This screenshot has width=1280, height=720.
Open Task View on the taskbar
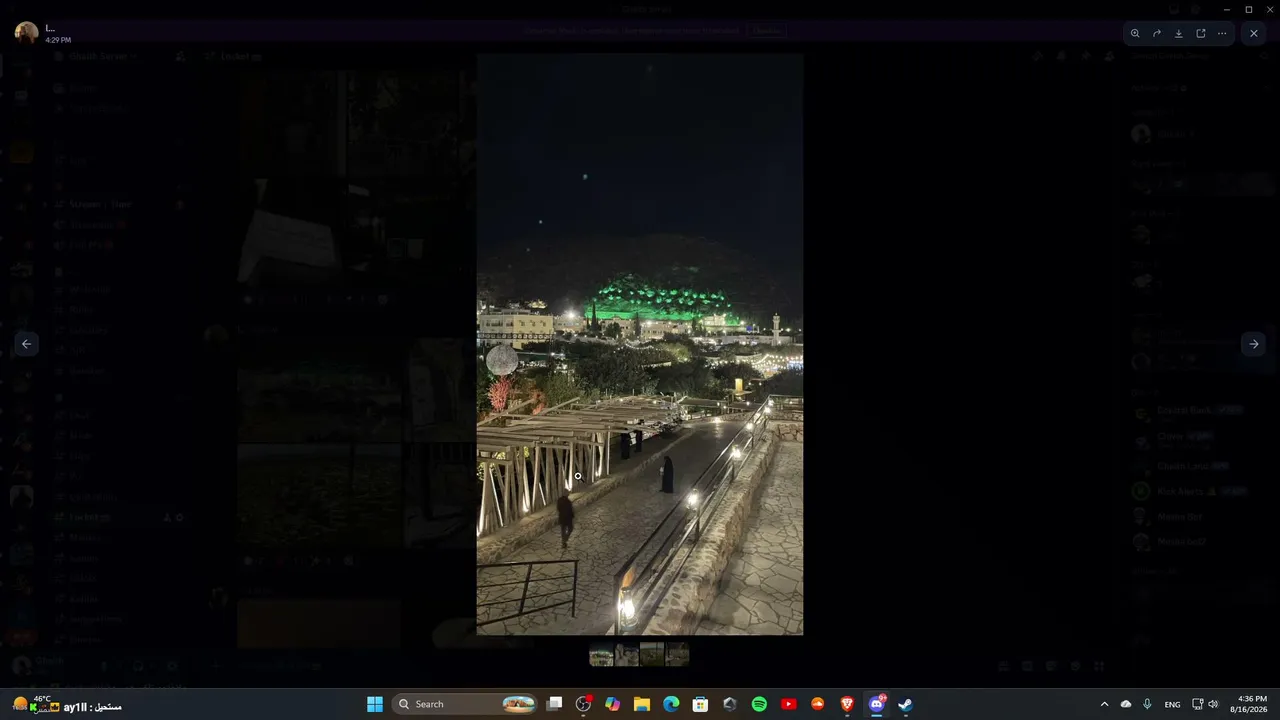tap(555, 704)
